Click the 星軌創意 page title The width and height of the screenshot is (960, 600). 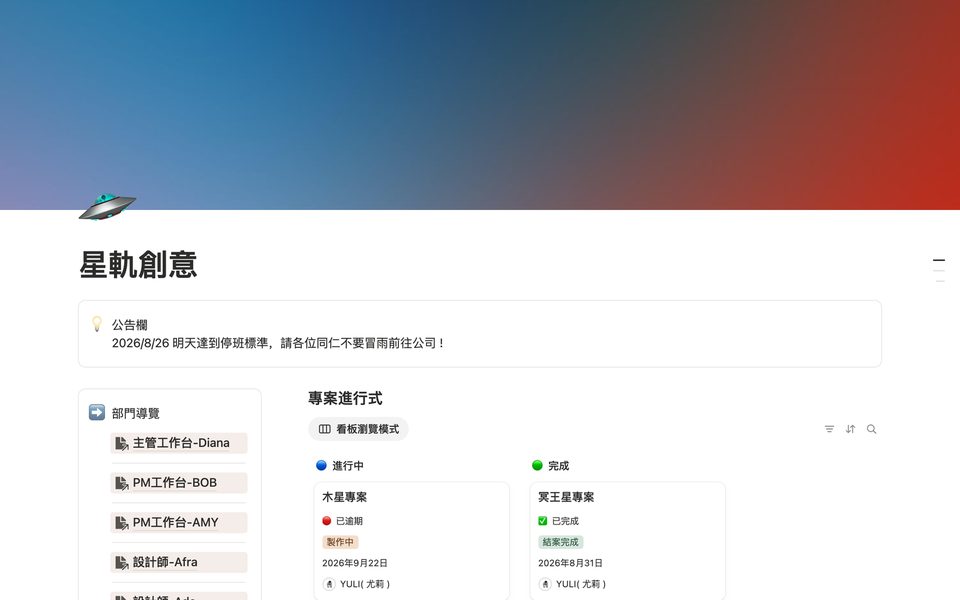click(x=138, y=264)
